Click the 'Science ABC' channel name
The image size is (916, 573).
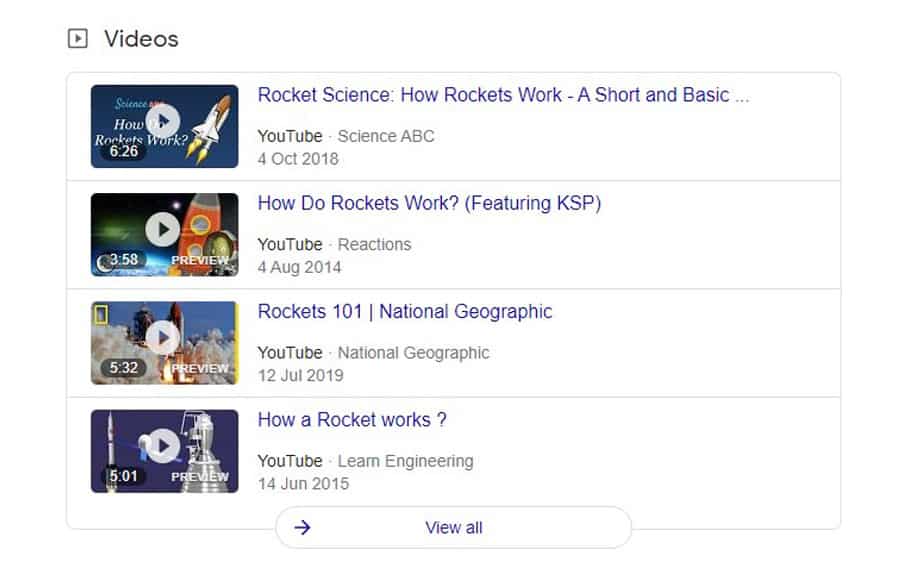click(x=386, y=136)
